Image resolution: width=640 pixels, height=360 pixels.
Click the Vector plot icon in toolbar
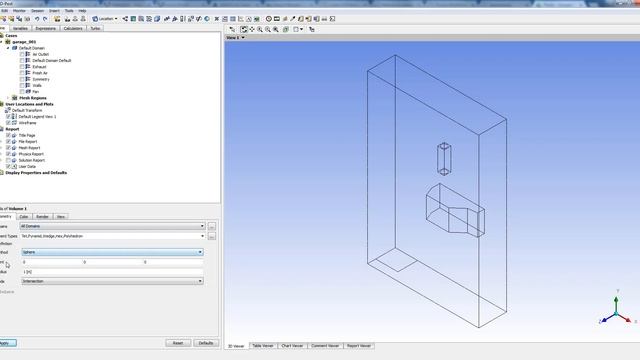pyautogui.click(x=125, y=19)
